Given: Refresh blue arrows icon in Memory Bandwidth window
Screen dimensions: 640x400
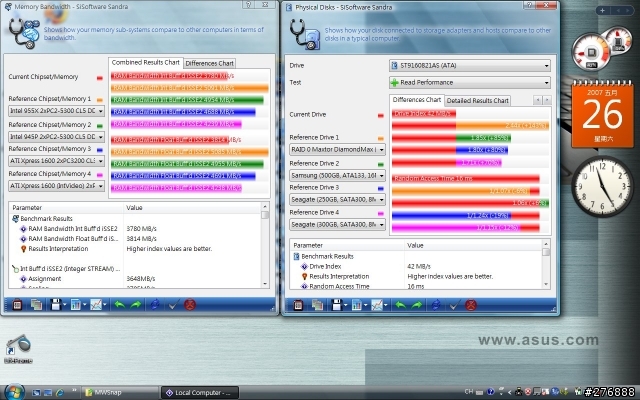Looking at the screenshot, I should coord(155,304).
